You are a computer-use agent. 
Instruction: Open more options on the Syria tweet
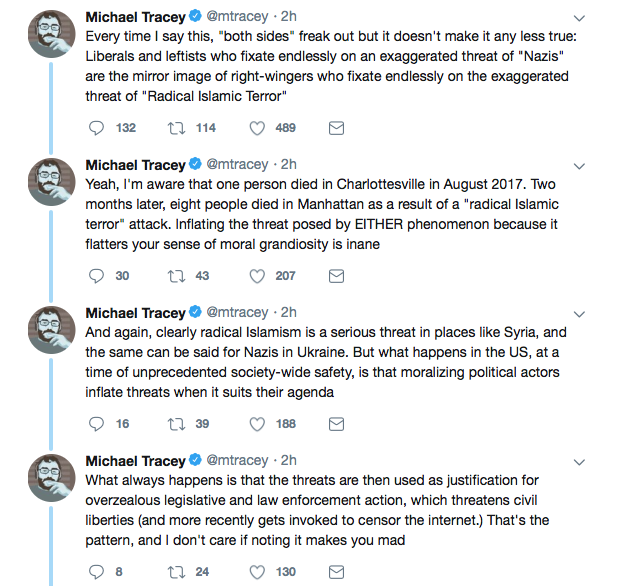[579, 314]
